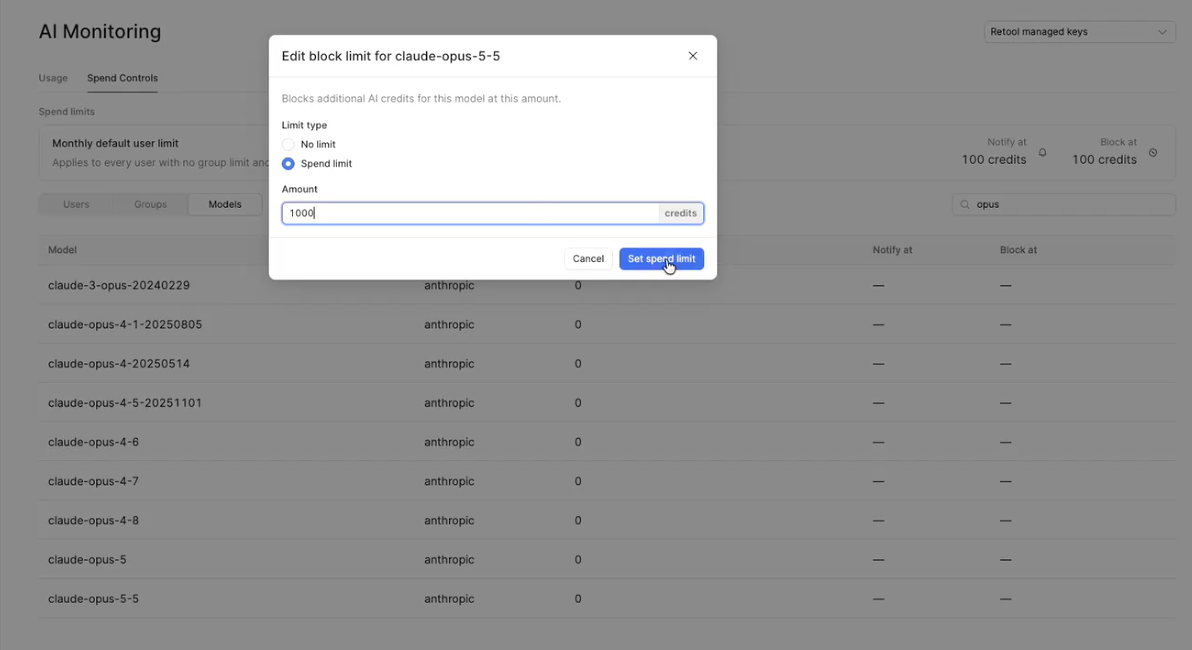Click the claude-opus-4-20250514 model name

click(119, 363)
